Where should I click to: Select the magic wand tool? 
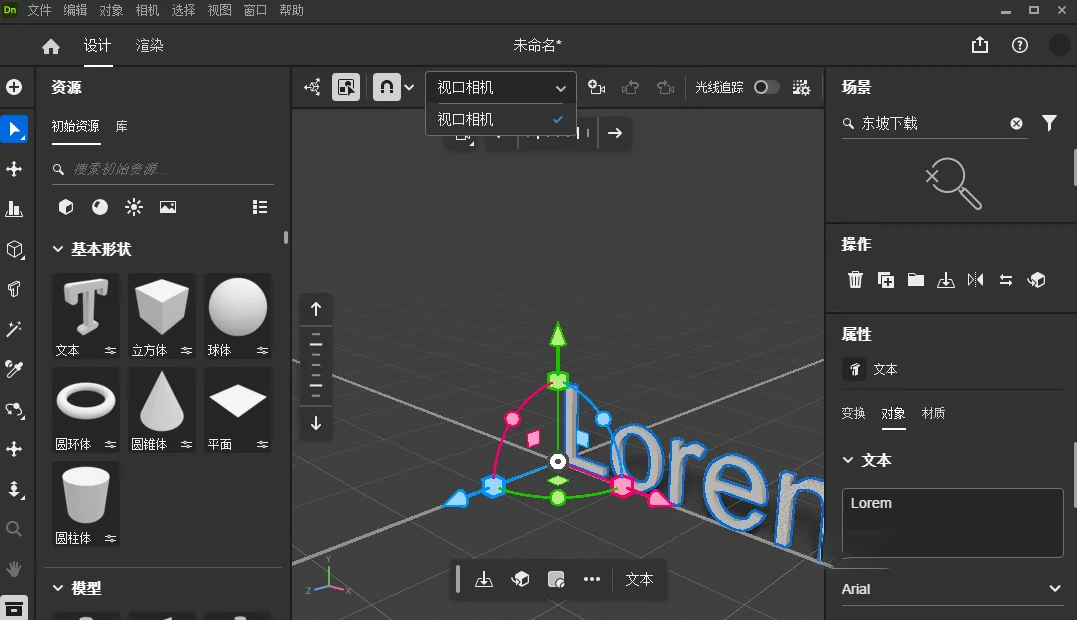tap(14, 330)
